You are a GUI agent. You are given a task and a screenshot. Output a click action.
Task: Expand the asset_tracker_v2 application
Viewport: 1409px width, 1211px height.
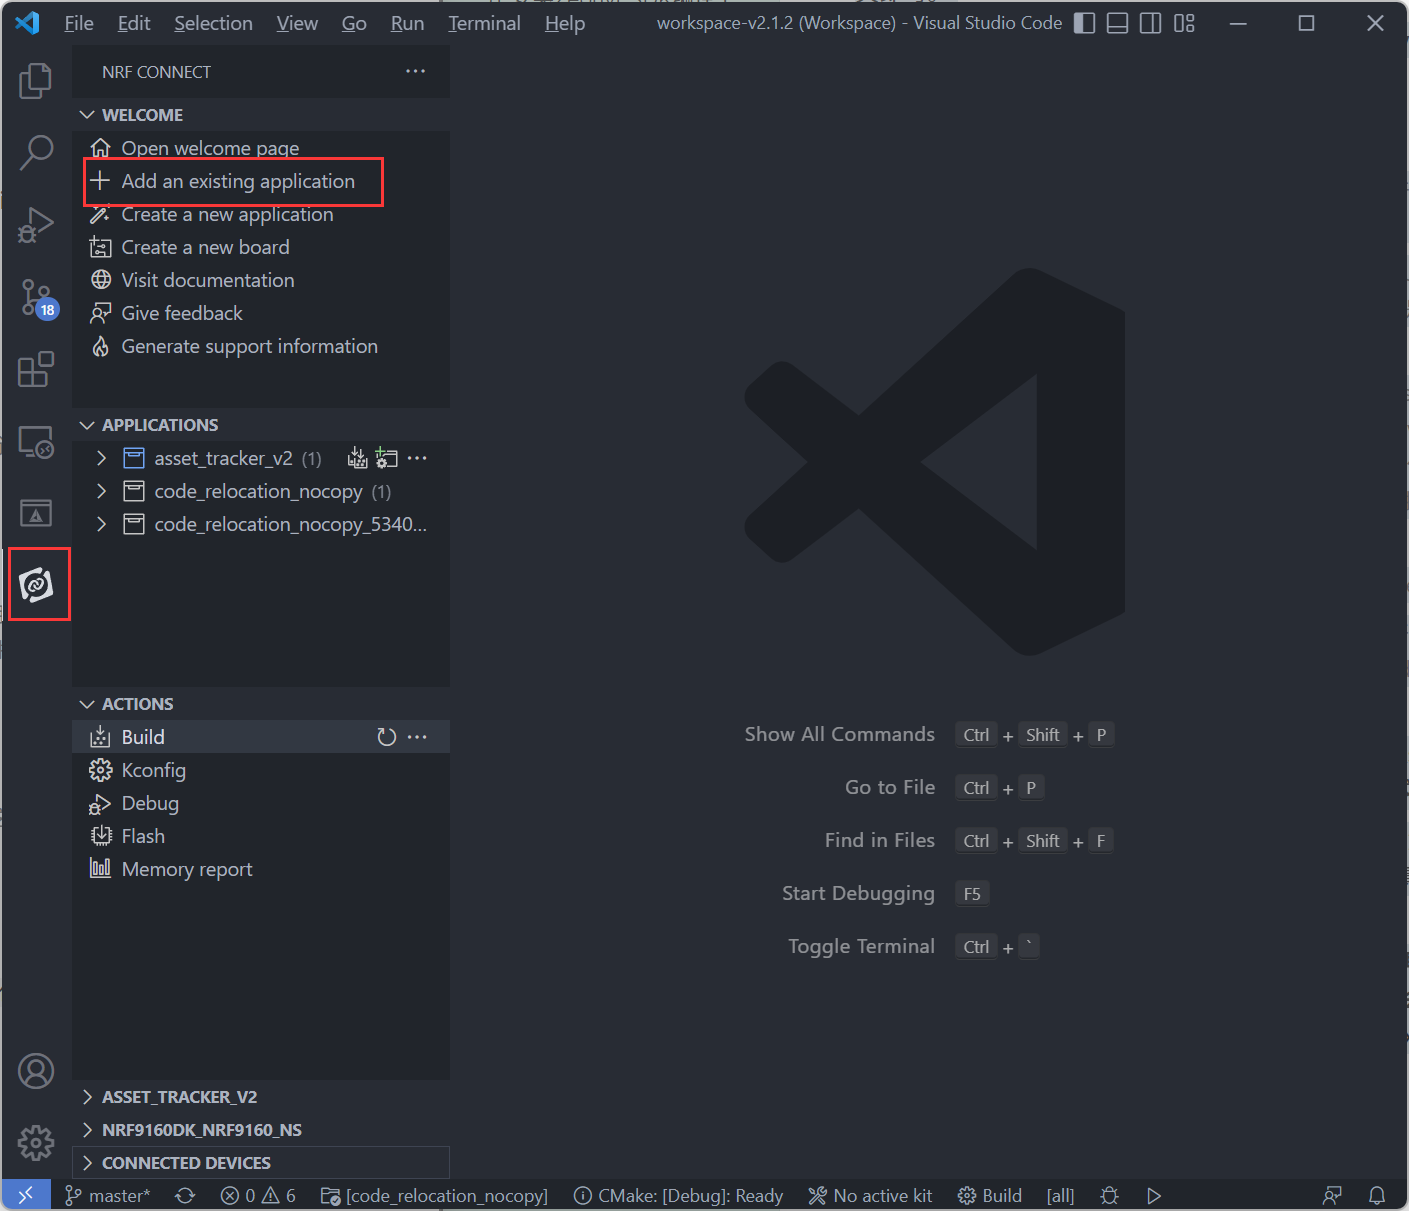click(101, 458)
